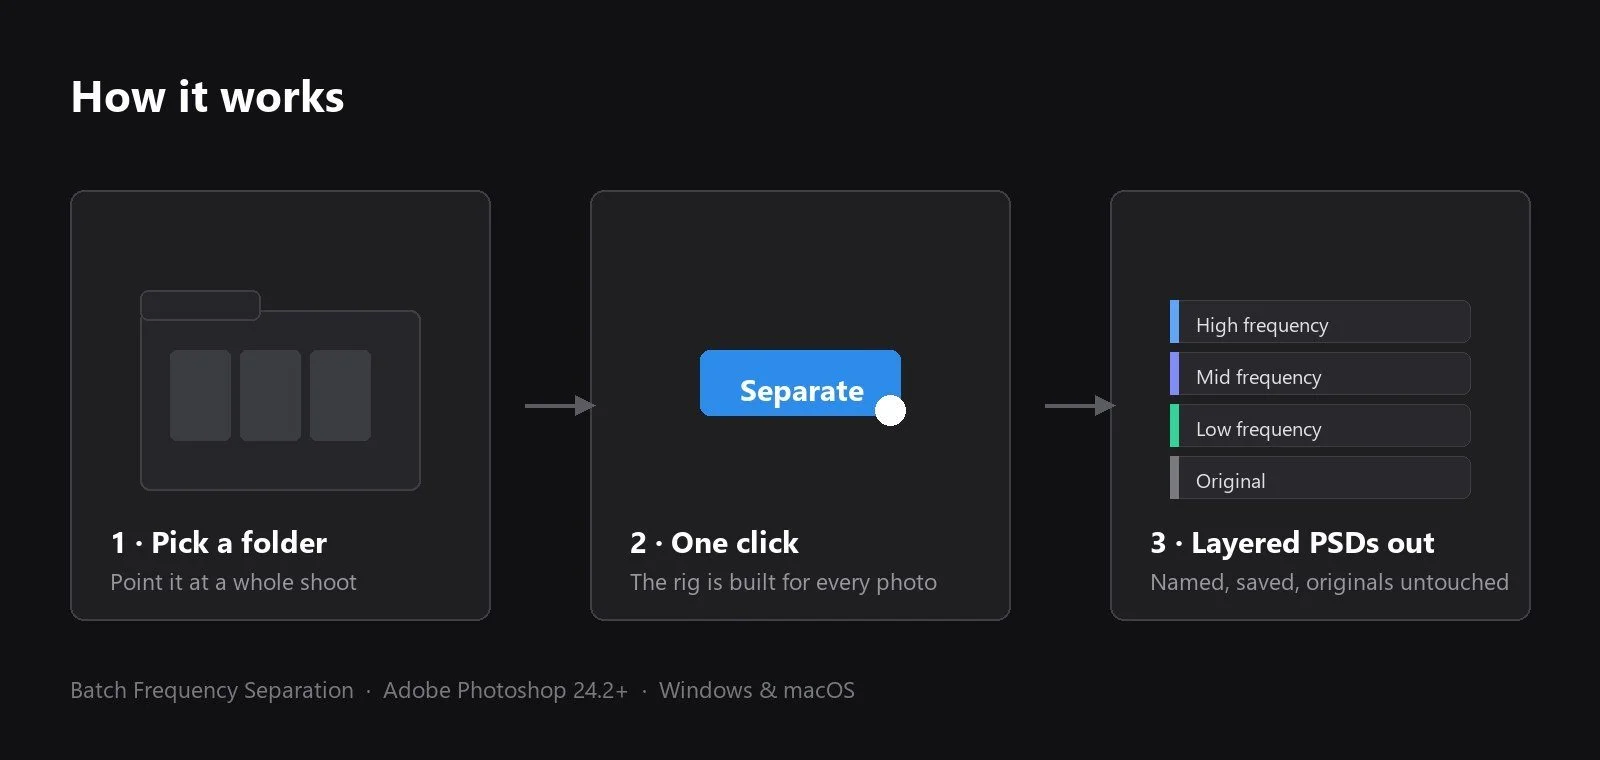Click the "1 · Pick a folder" heading
1600x760 pixels.
219,543
